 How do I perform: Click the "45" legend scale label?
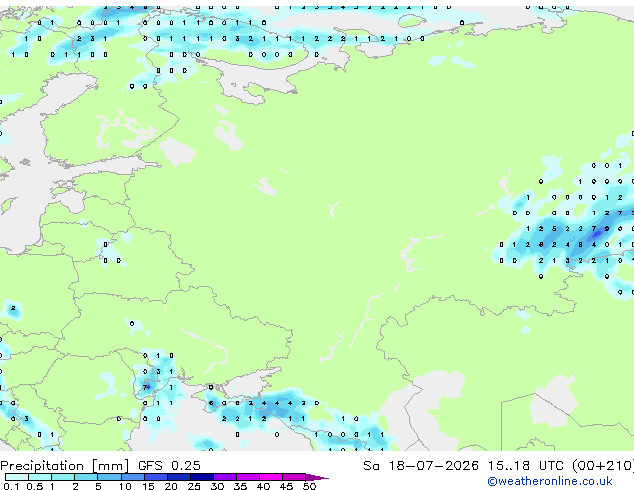point(286,486)
